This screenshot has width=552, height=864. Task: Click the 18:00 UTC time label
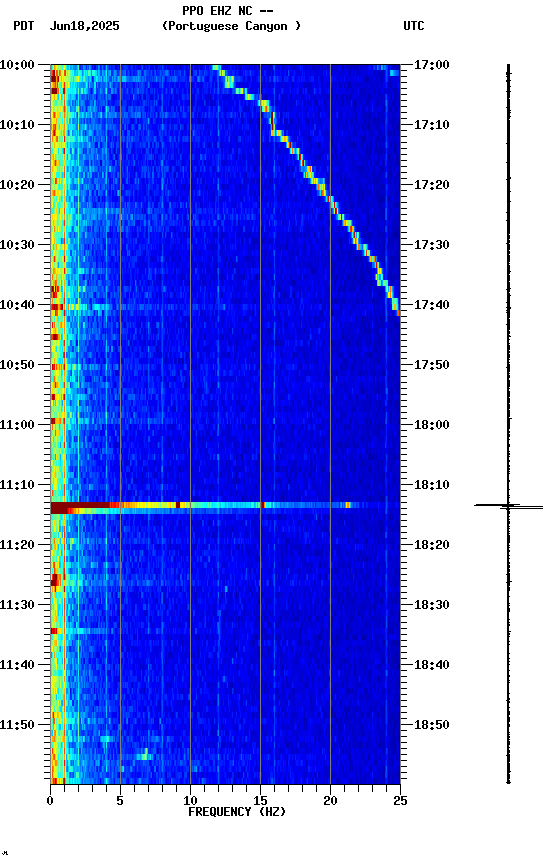pos(432,425)
